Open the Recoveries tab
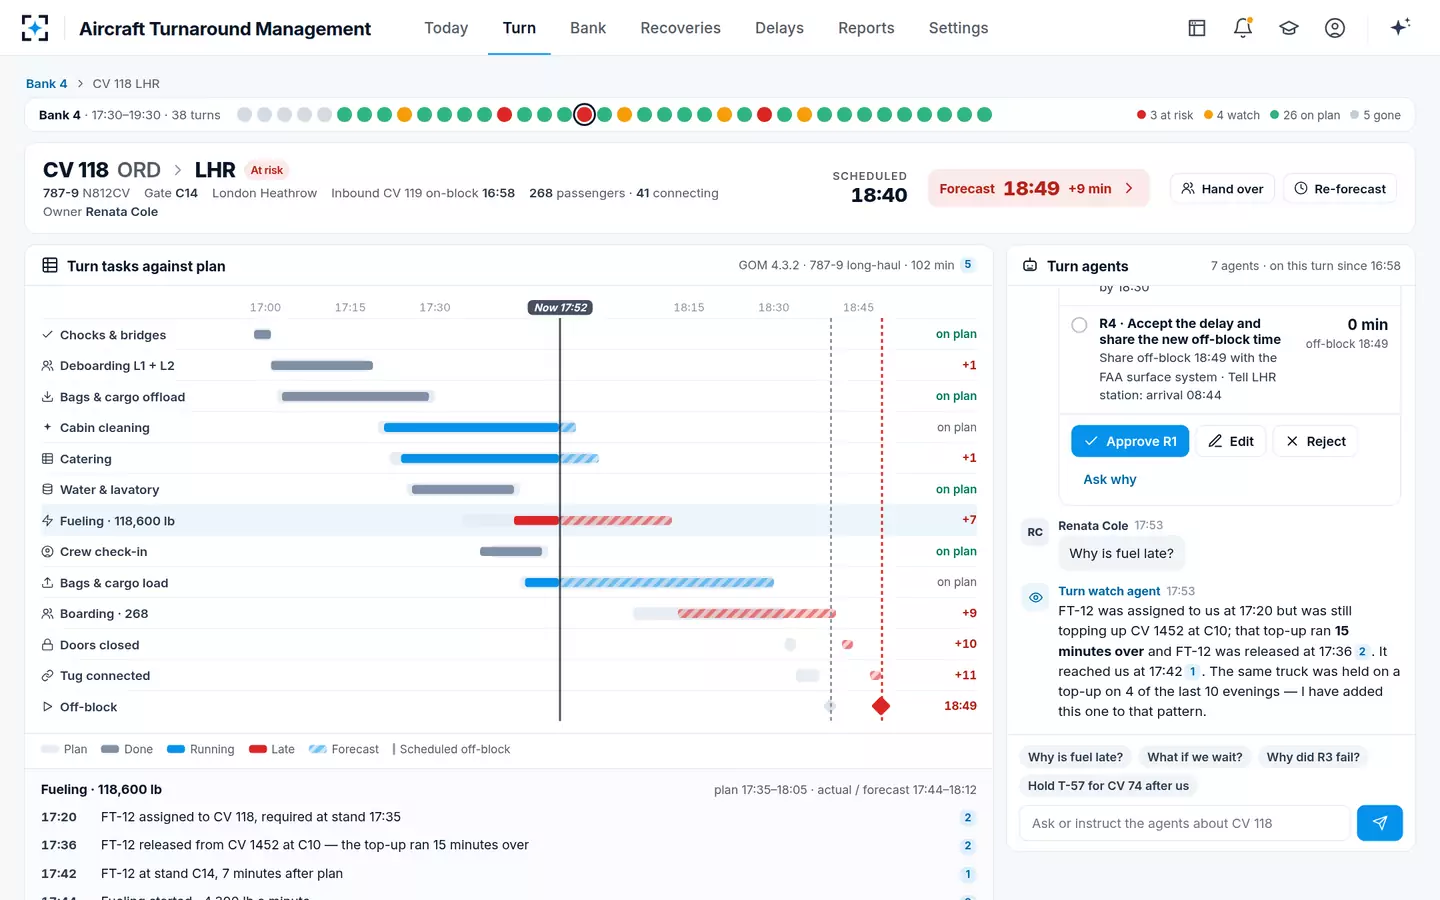The width and height of the screenshot is (1440, 900). [x=680, y=28]
